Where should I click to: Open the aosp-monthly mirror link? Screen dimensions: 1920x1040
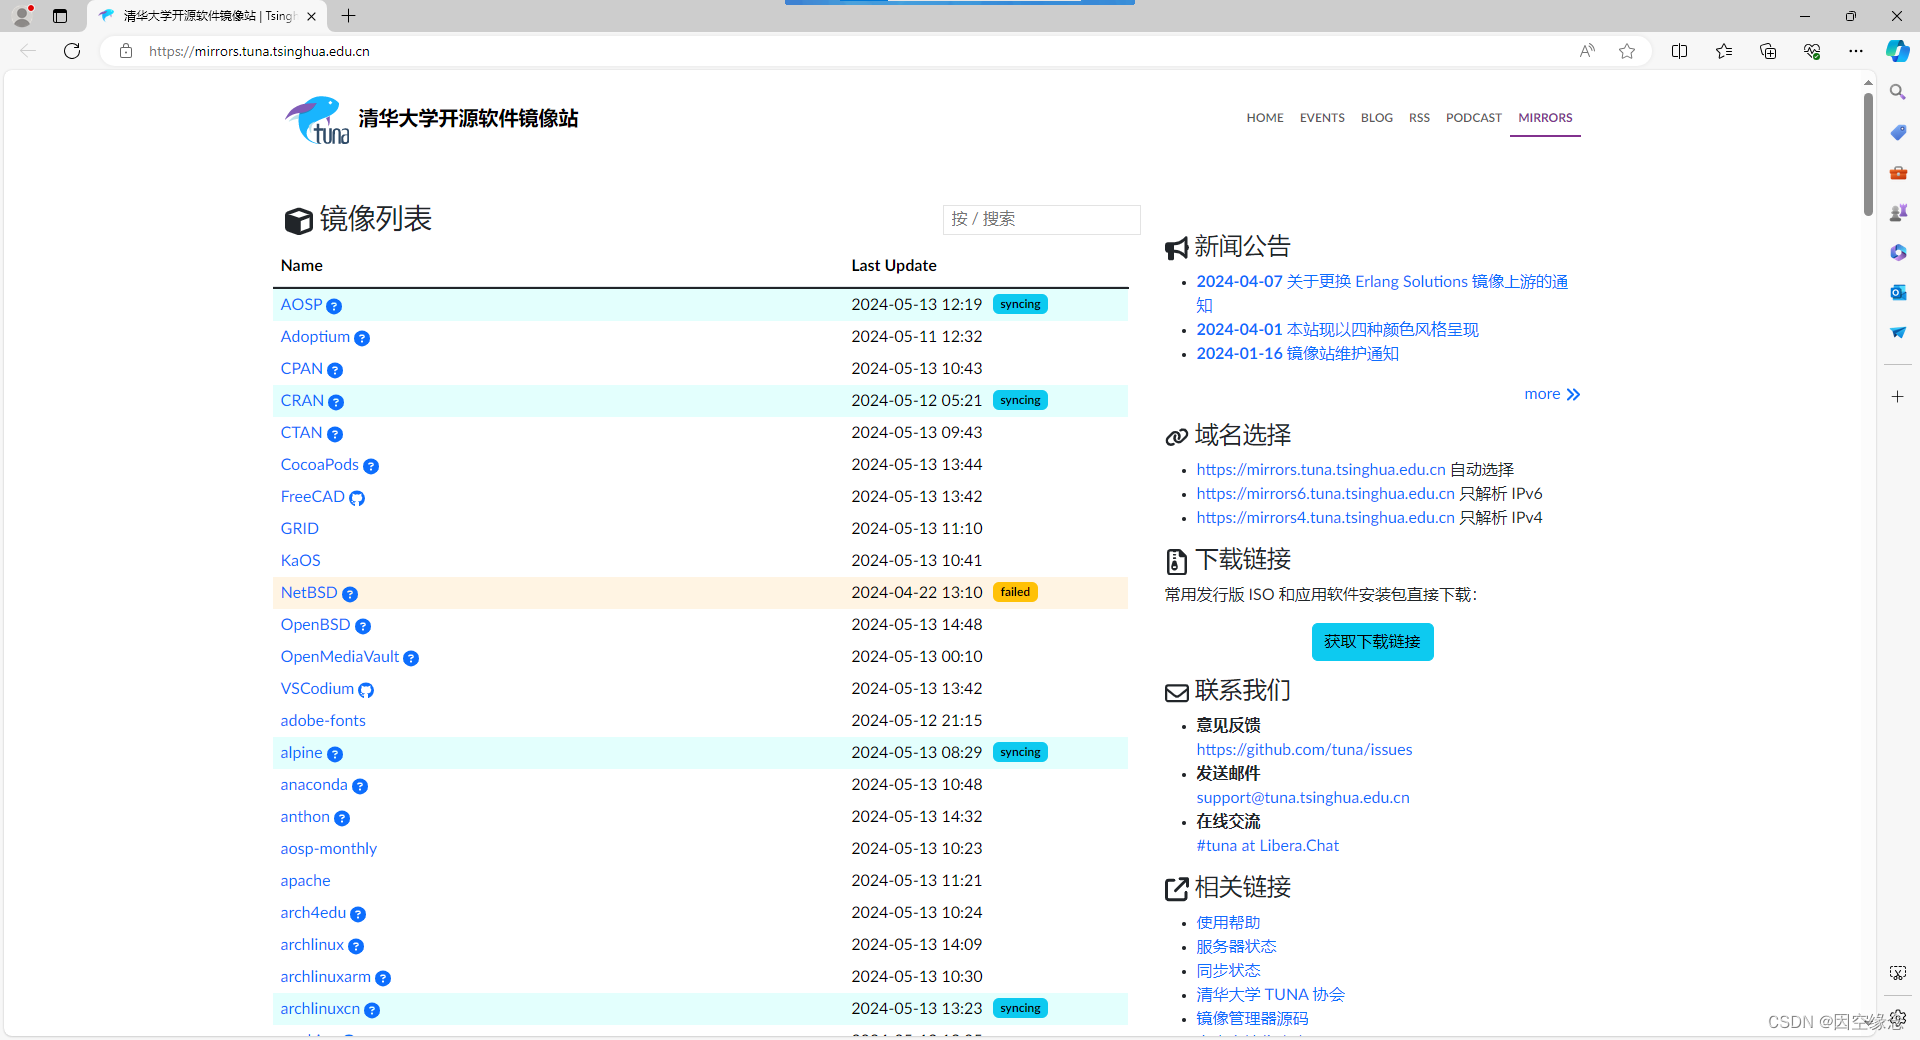click(328, 849)
